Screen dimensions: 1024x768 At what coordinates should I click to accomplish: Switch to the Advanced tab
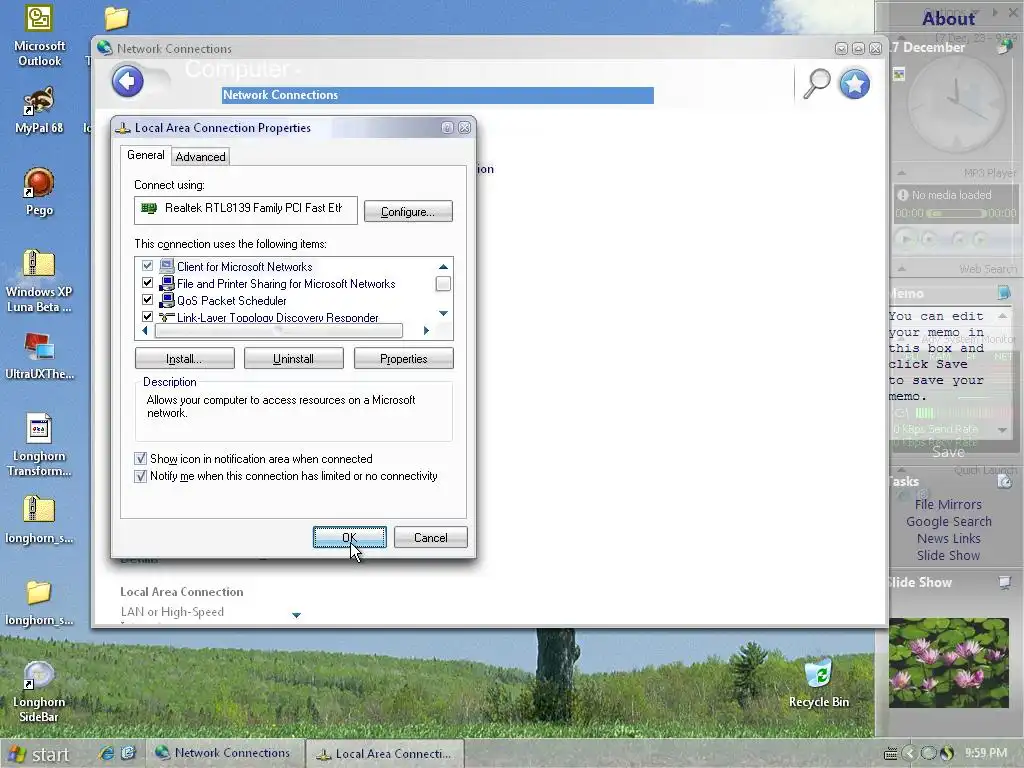pos(200,157)
